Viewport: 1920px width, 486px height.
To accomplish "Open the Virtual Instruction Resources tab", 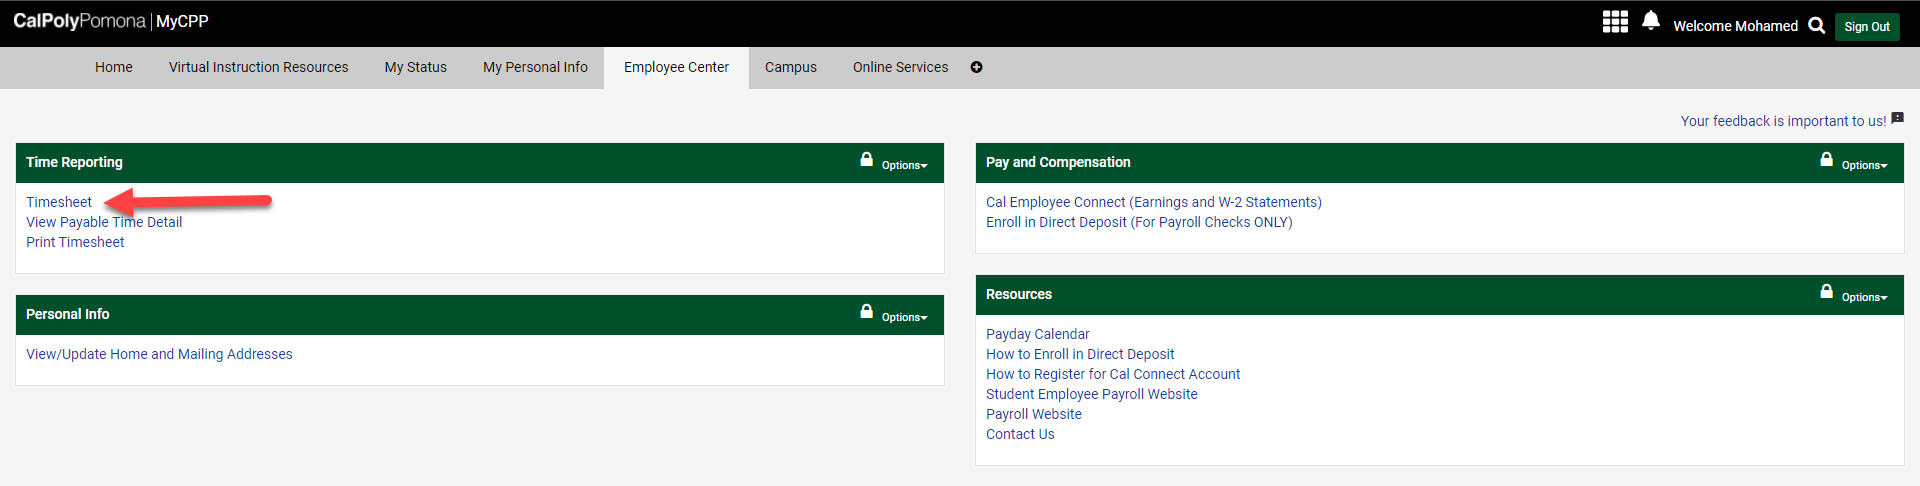I will click(x=258, y=67).
